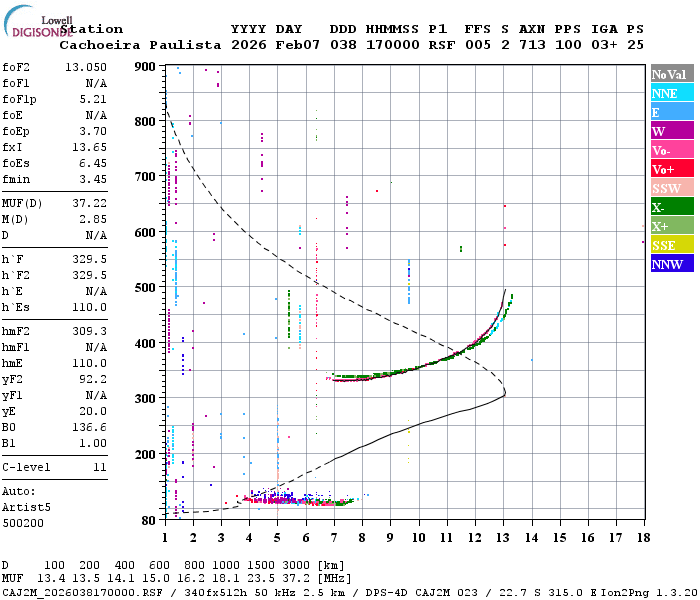Click the hmE value 110.0

[x=89, y=363]
